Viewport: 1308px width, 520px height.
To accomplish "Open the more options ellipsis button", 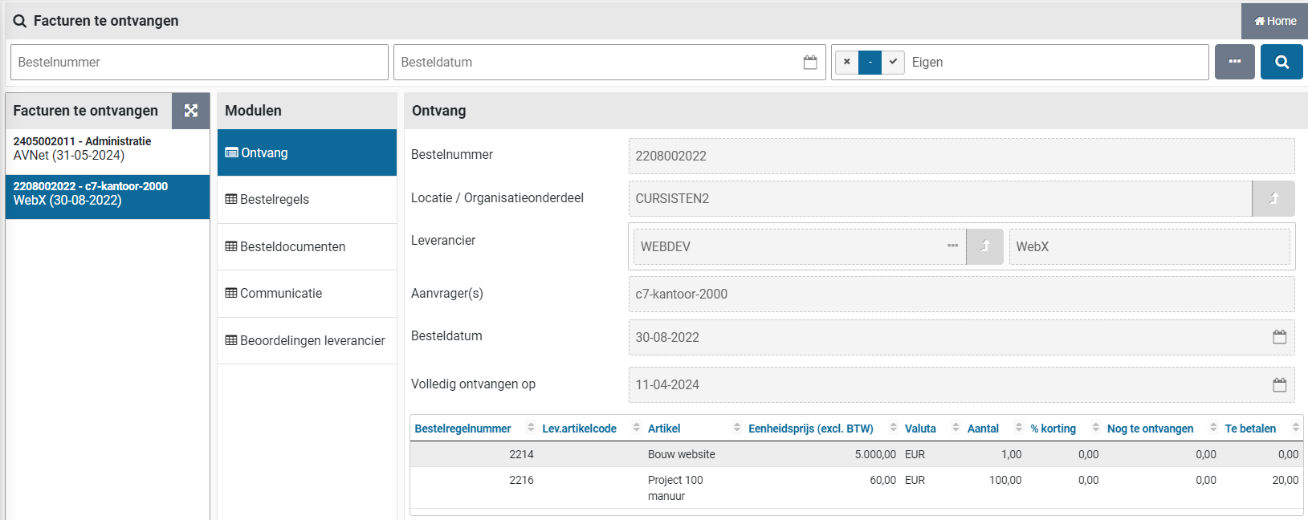I will point(1234,62).
